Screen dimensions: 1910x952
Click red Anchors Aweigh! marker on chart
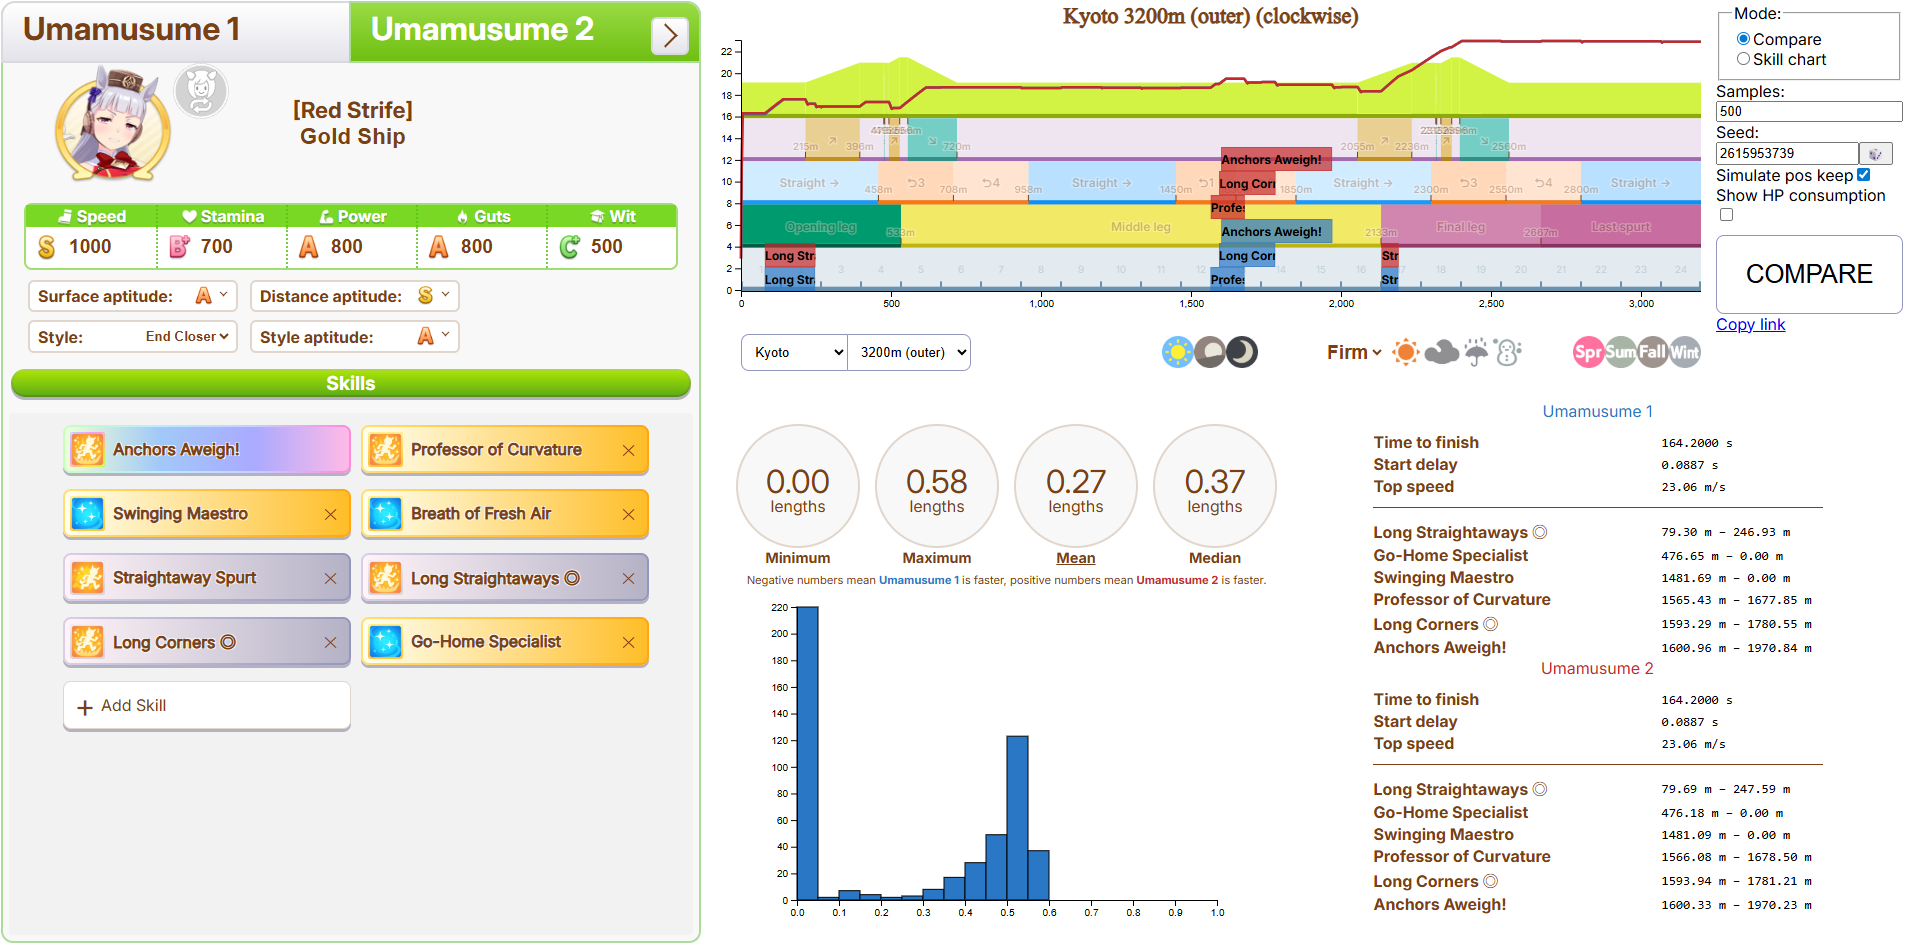coord(1276,159)
